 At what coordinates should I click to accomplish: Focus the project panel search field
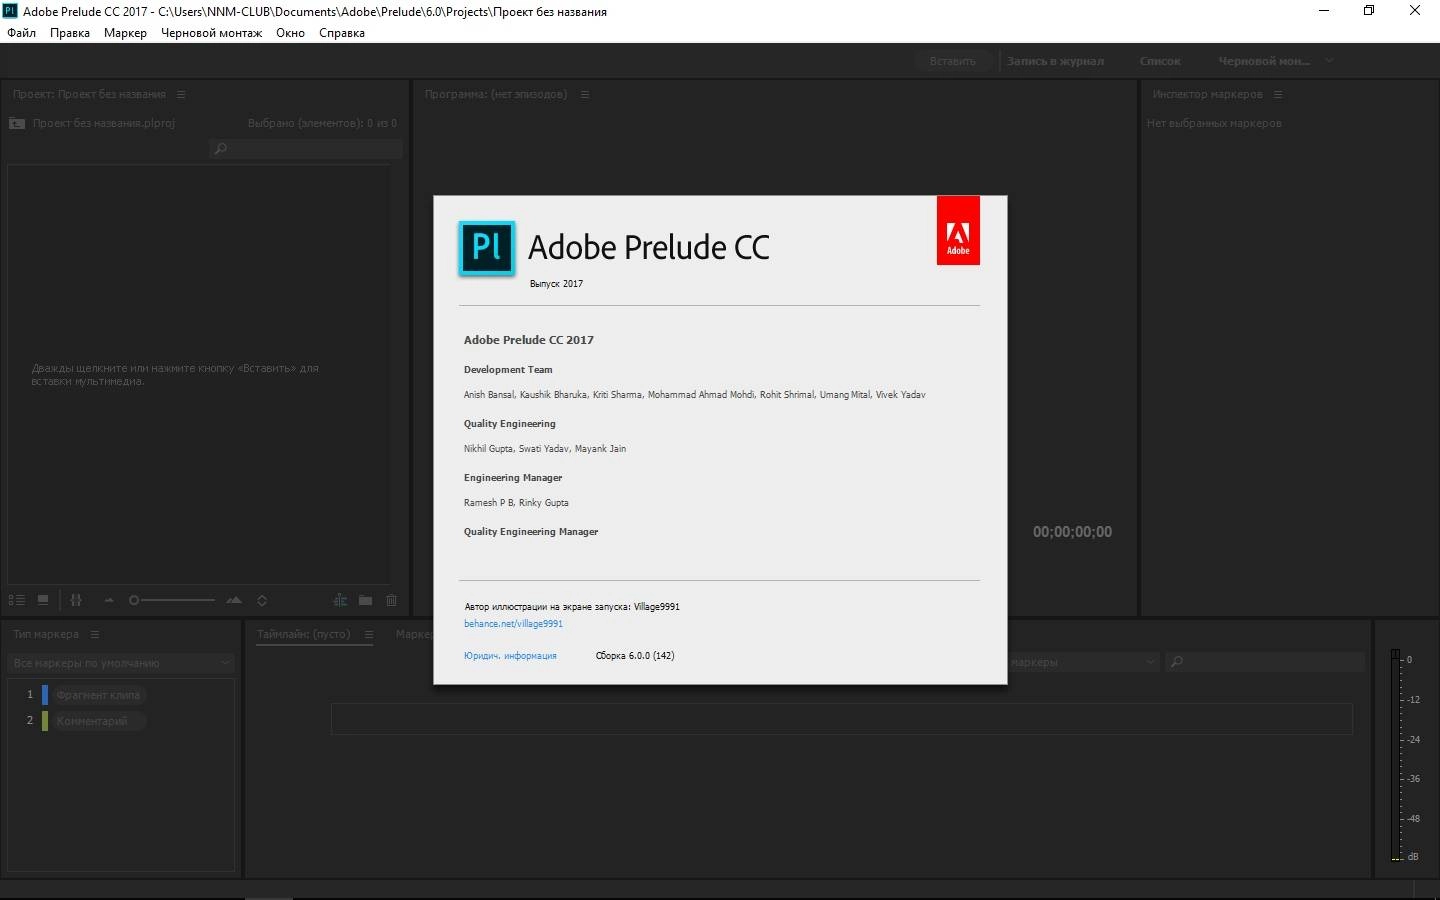[306, 149]
